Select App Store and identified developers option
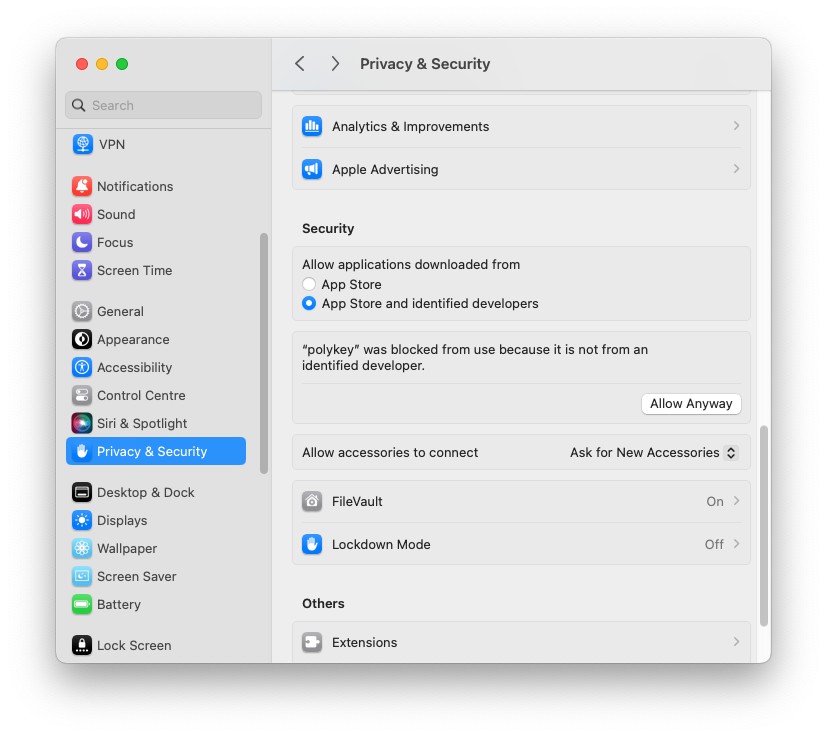This screenshot has height=737, width=827. (309, 304)
